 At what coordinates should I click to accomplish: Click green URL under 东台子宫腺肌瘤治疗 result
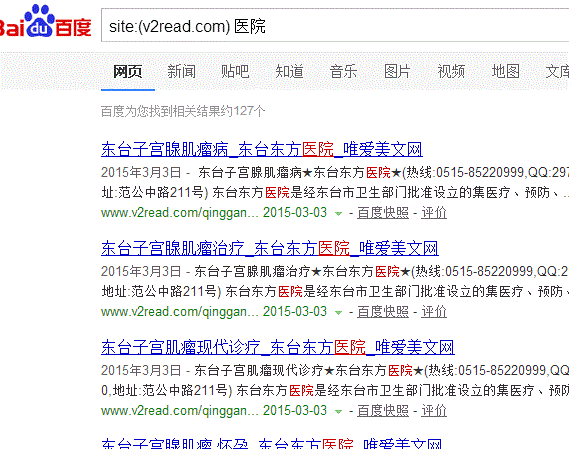tap(180, 312)
